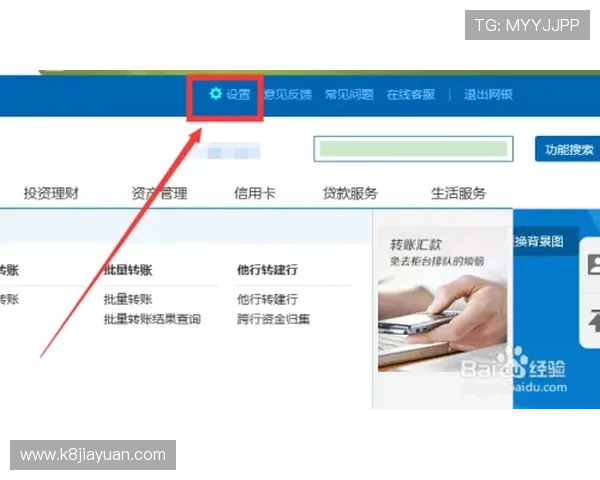Open 跨行资金归集 link

273,319
